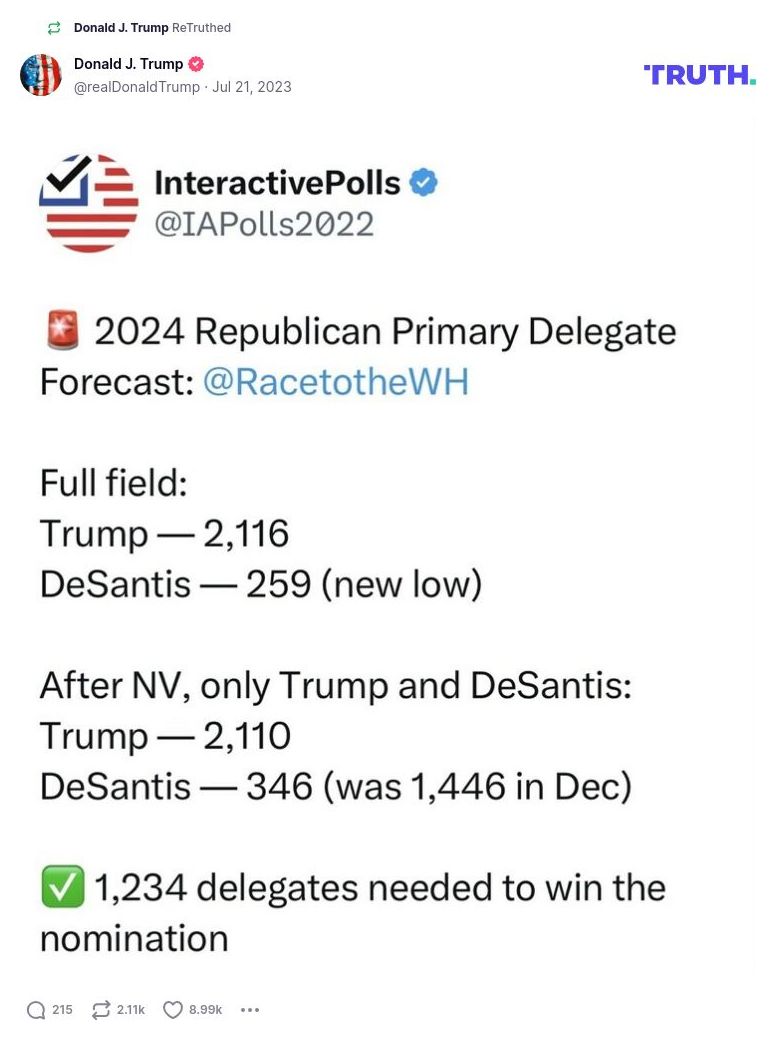Click the ReTruthed arrows icon at the top
The height and width of the screenshot is (1040, 777).
tap(53, 27)
